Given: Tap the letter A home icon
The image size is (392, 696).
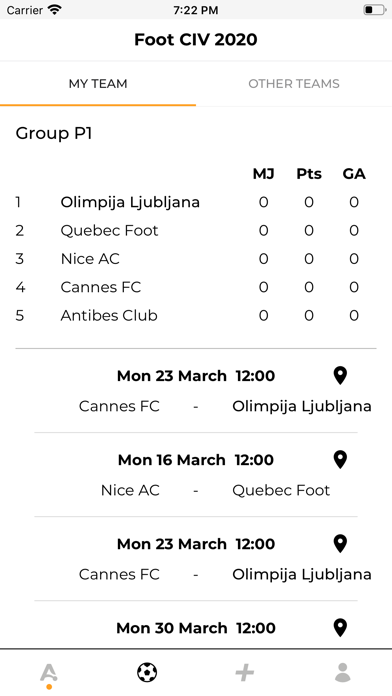Looking at the screenshot, I should coord(49,675).
